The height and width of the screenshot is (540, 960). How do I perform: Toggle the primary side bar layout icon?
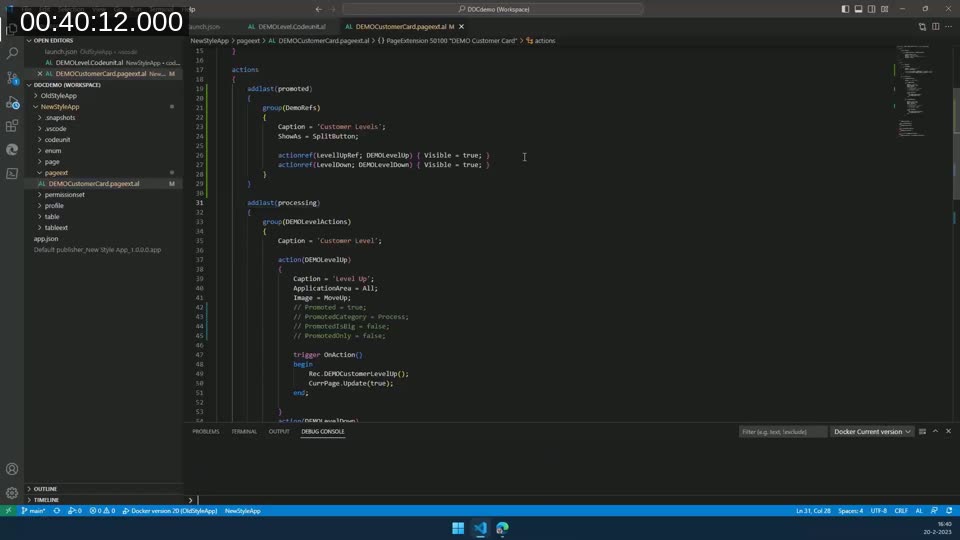845,9
